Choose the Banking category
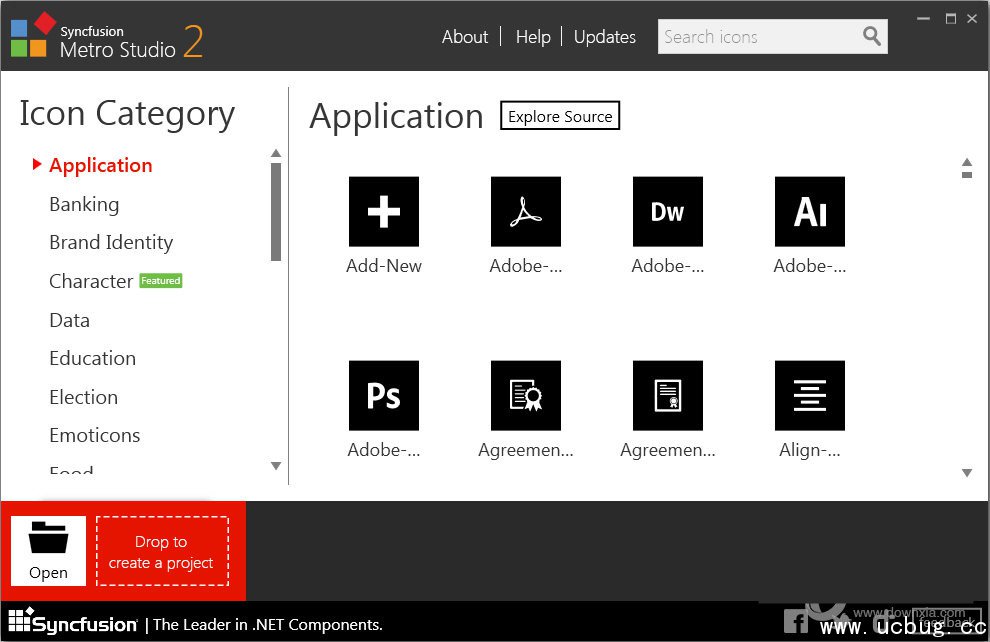Viewport: 990px width, 642px height. pyautogui.click(x=84, y=204)
